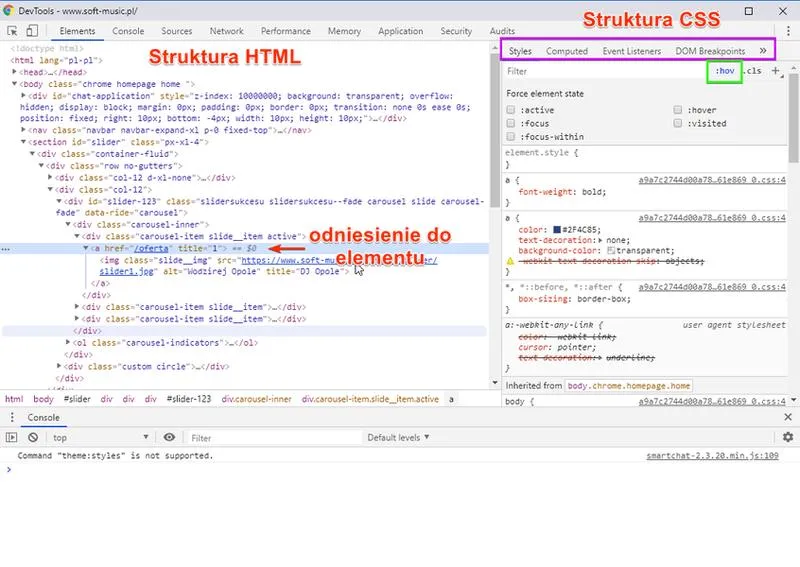Viewport: 800px width, 567px height.
Task: Toggle the device toolbar icon
Action: (x=32, y=31)
